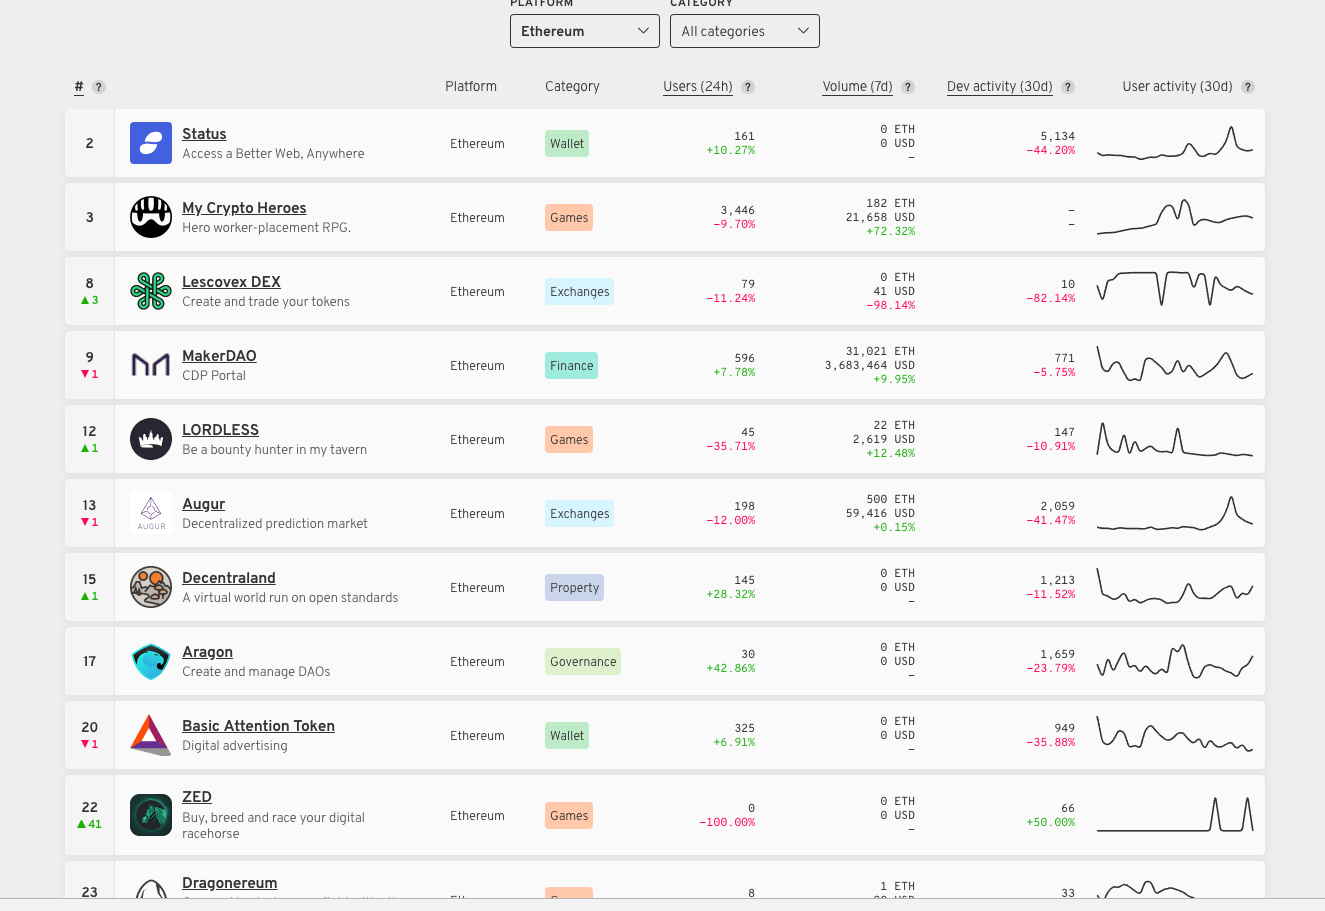The width and height of the screenshot is (1325, 911).
Task: Open the Decentraland link
Action: 229,578
